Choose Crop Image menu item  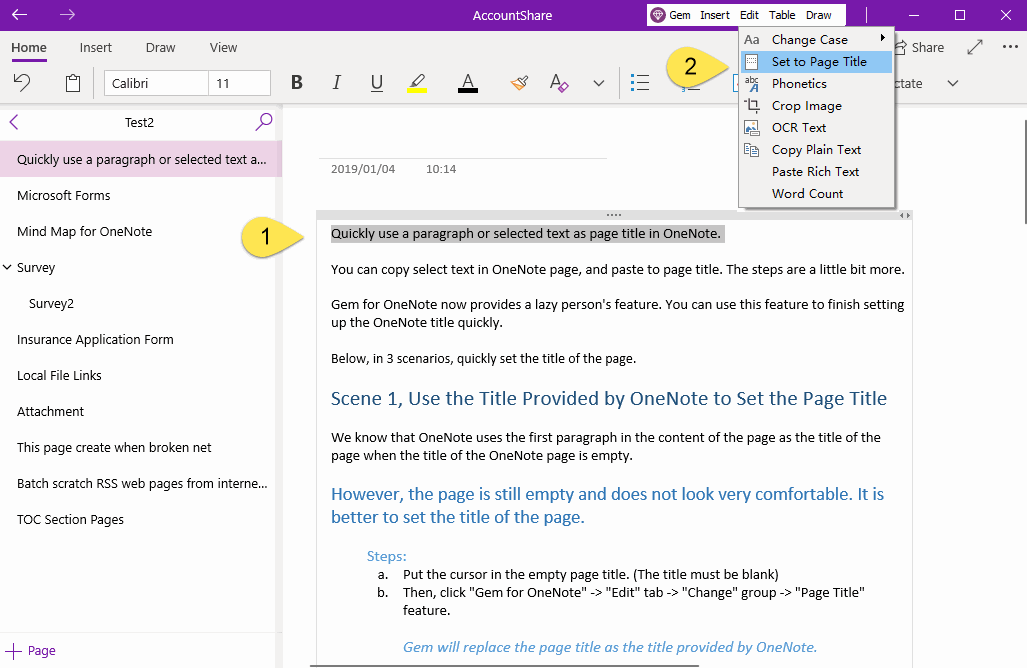[x=817, y=105]
